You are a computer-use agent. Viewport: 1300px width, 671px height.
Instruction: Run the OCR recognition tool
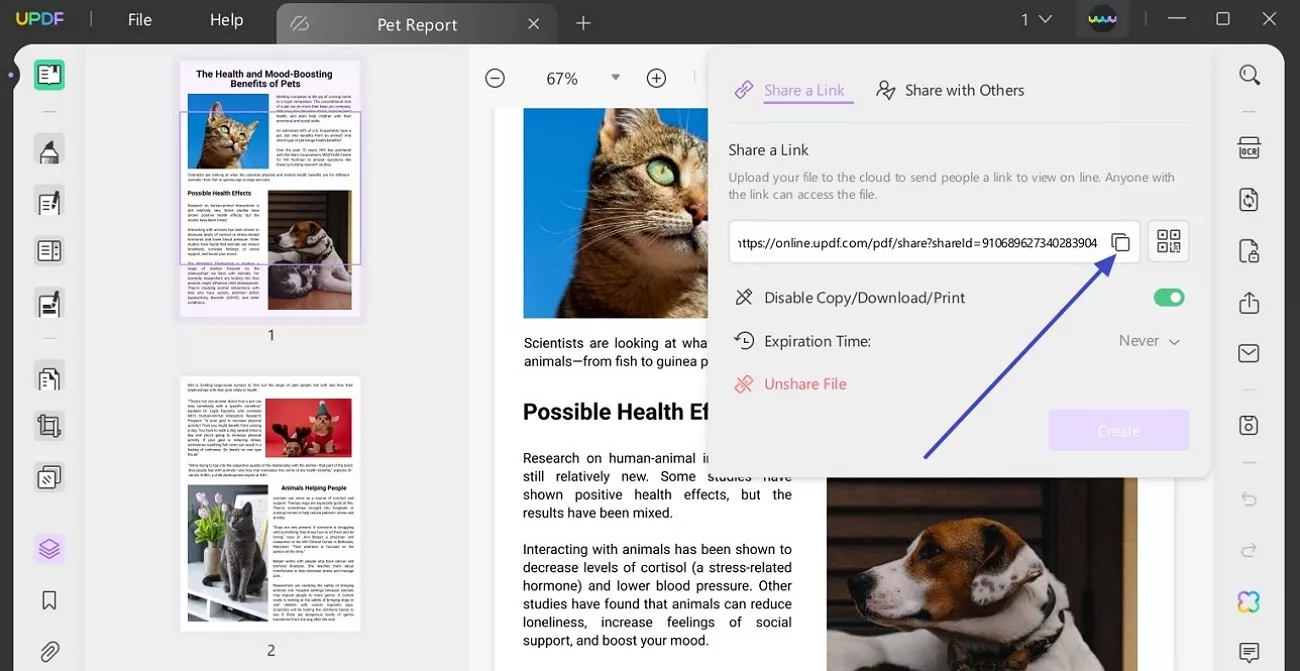(x=1249, y=148)
